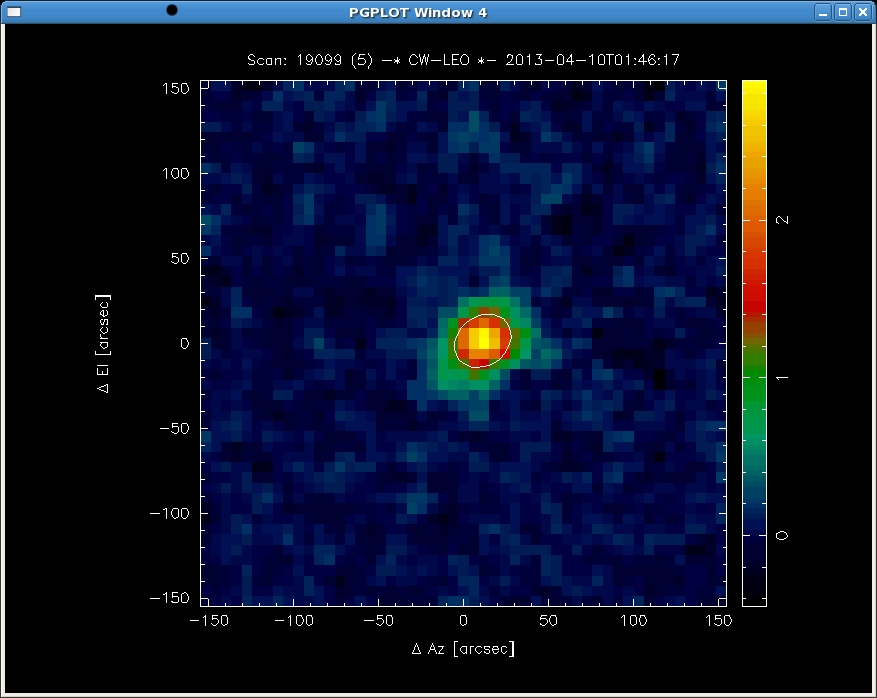Click the 'Δ Az [arcsec]' axis label
The width and height of the screenshot is (877, 698).
(463, 649)
